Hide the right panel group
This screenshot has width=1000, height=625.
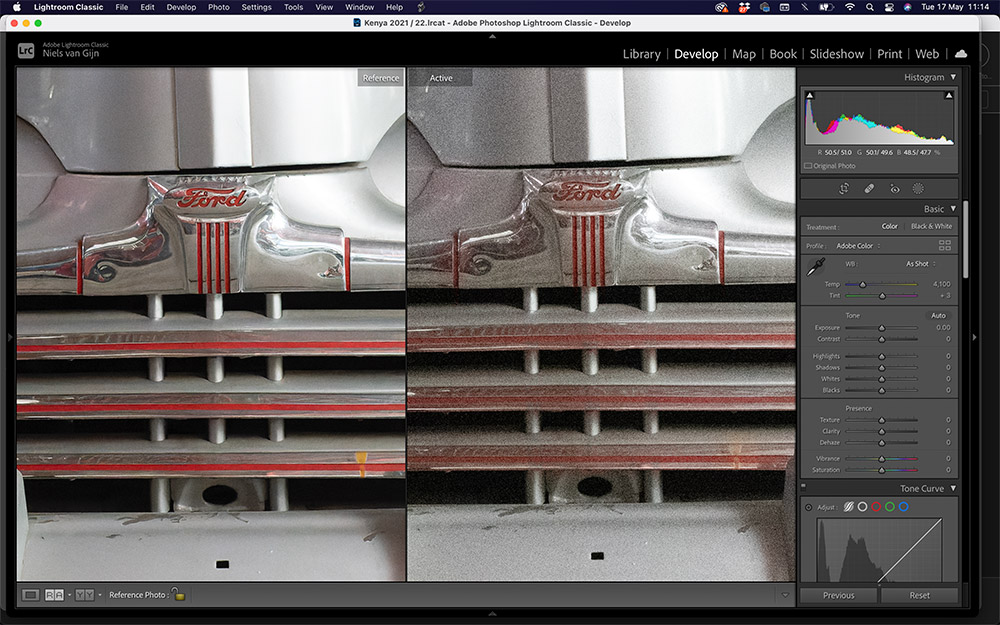tap(974, 337)
